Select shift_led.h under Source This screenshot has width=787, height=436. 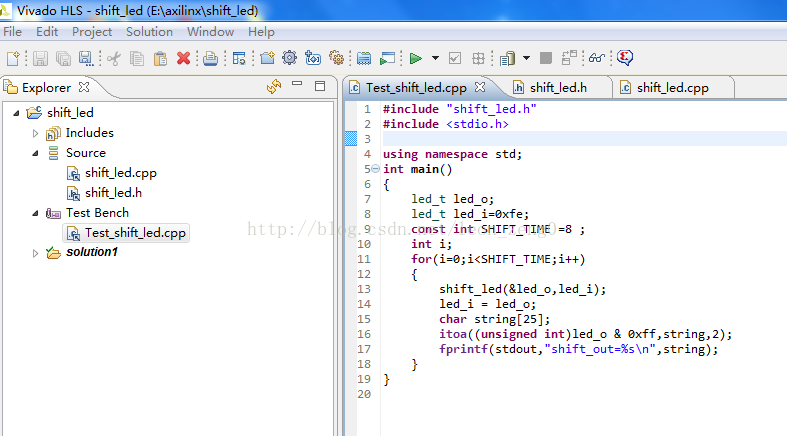click(x=113, y=193)
